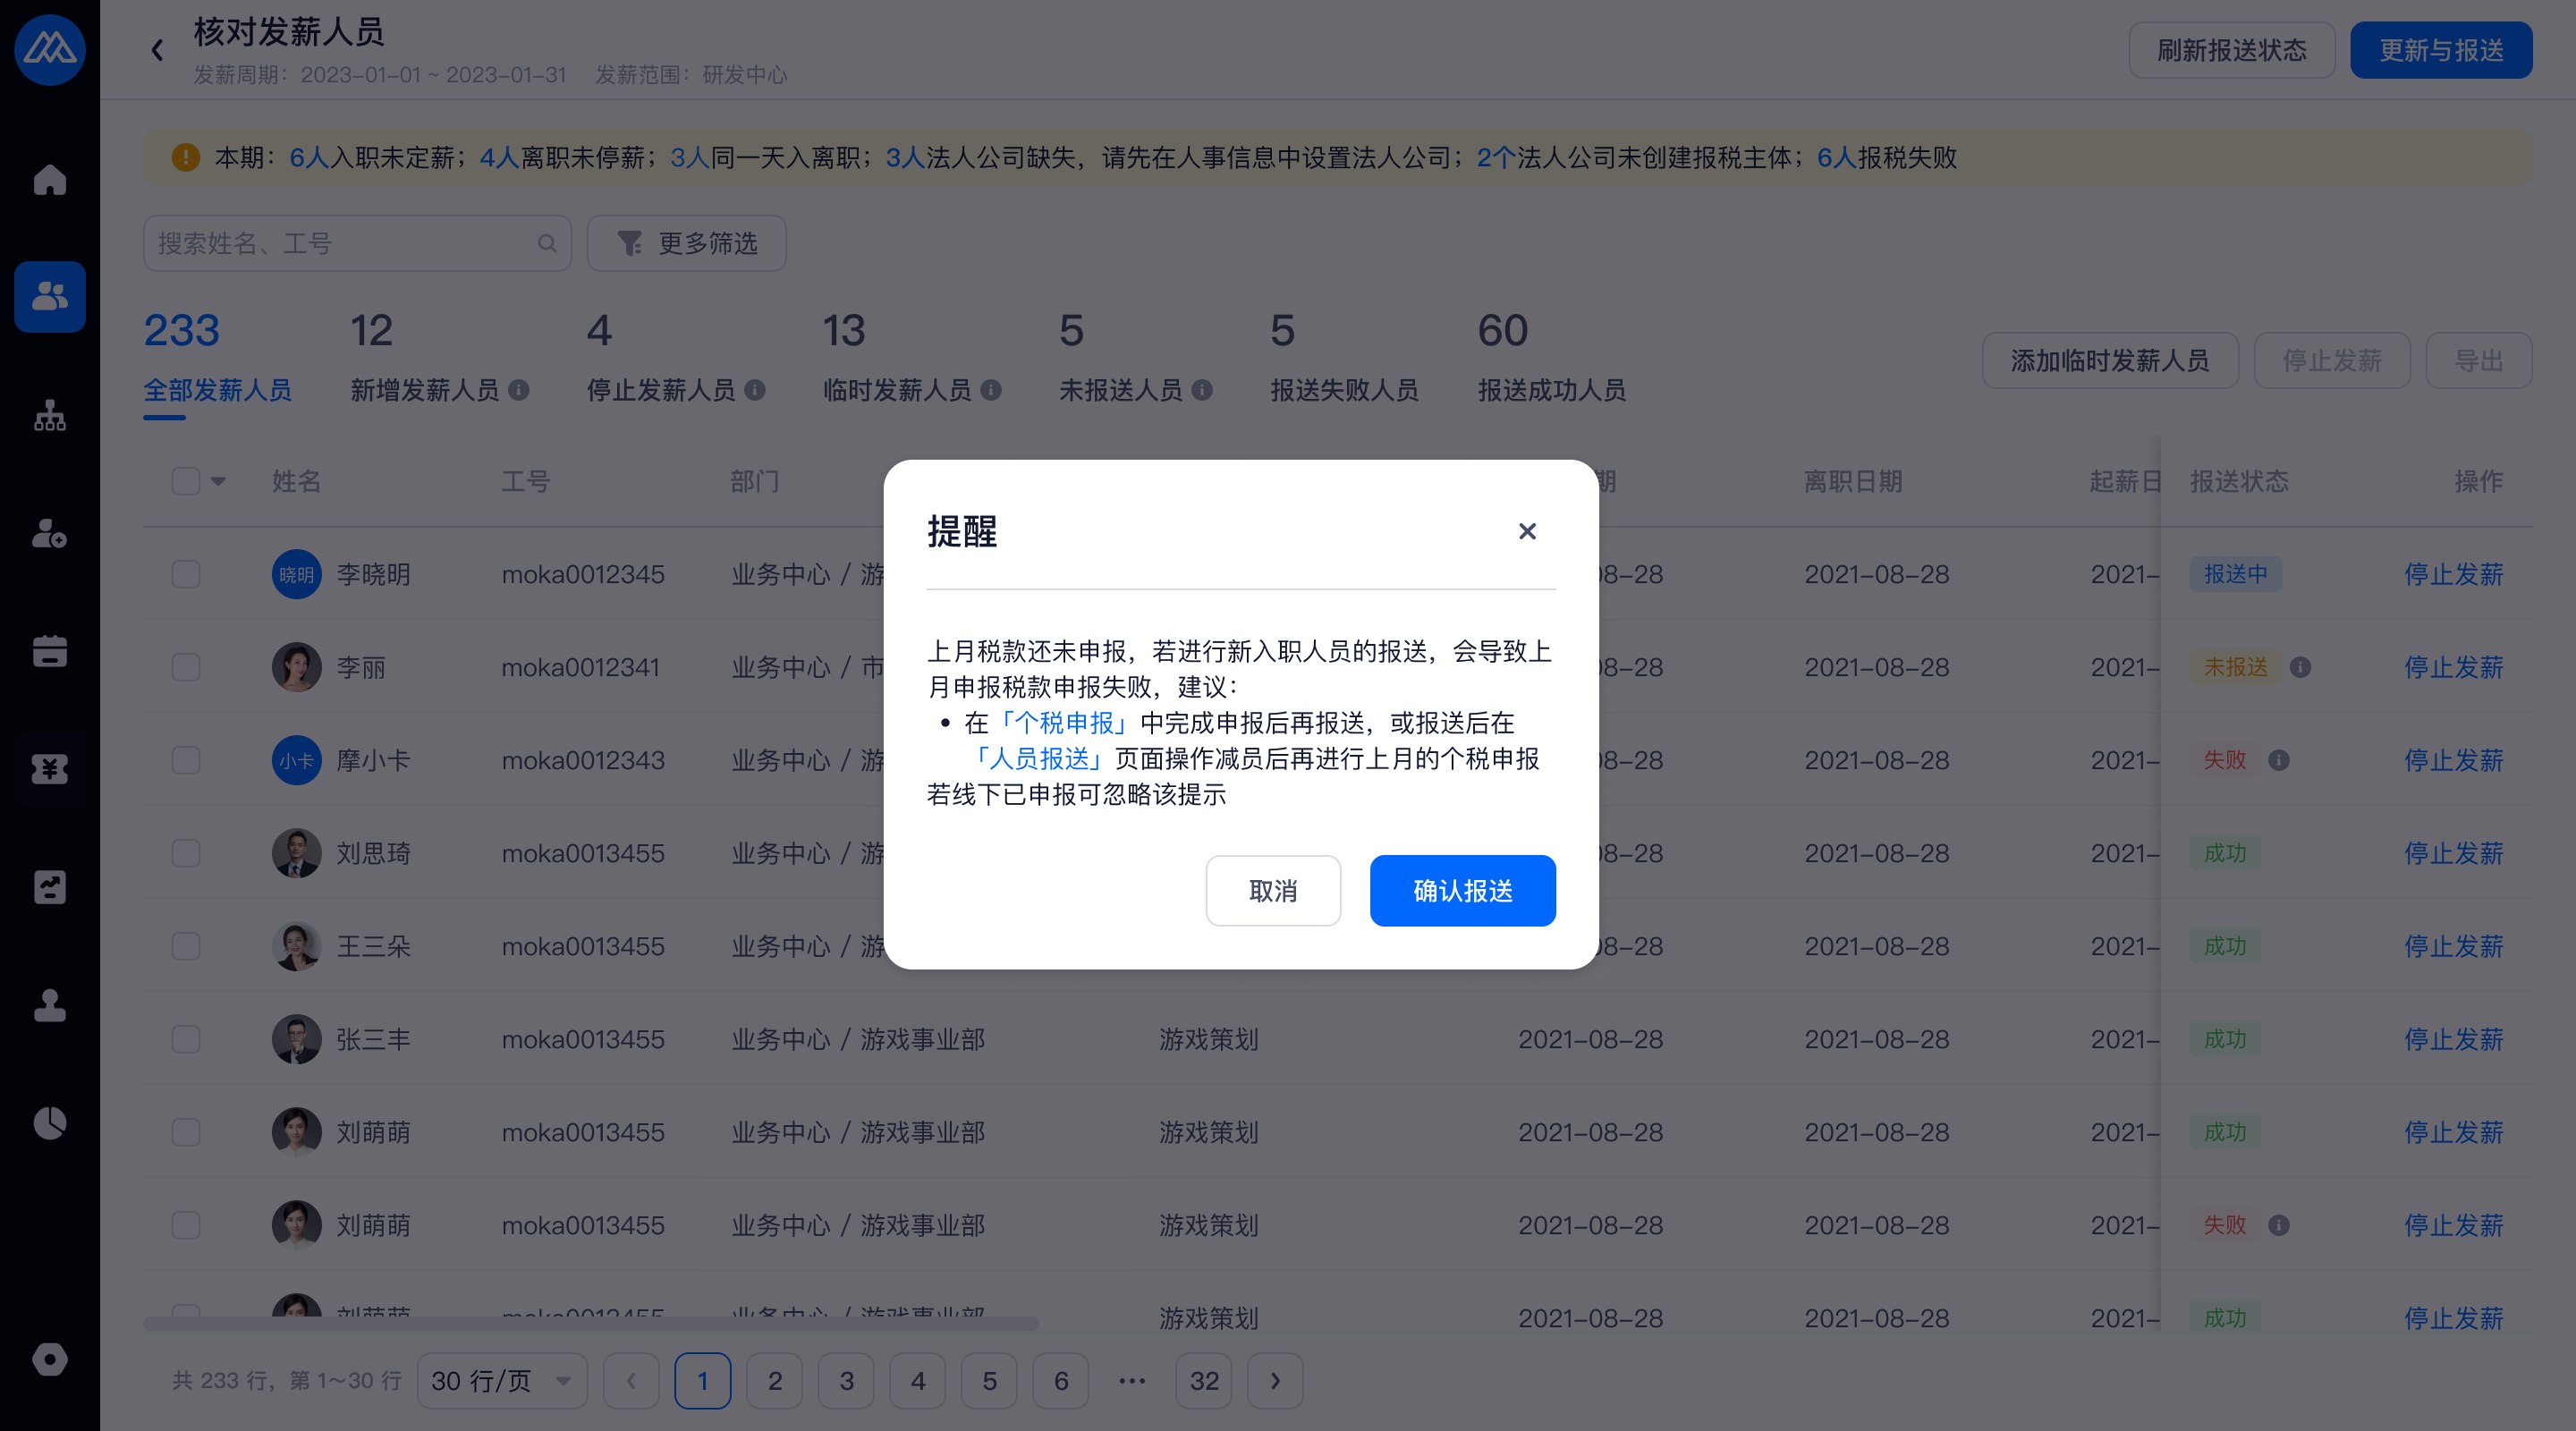Go to page 32
The image size is (2576, 1431).
(1204, 1381)
